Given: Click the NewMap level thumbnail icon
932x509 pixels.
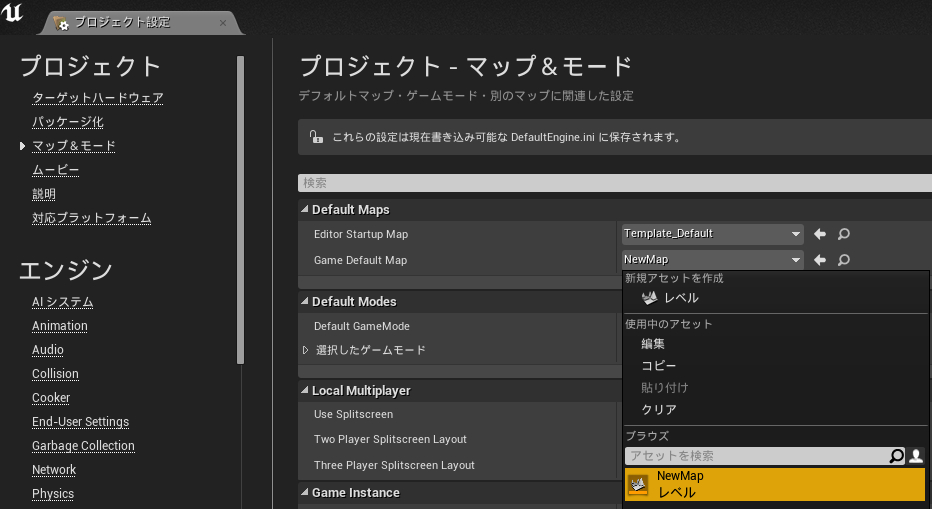Looking at the screenshot, I should pyautogui.click(x=638, y=485).
